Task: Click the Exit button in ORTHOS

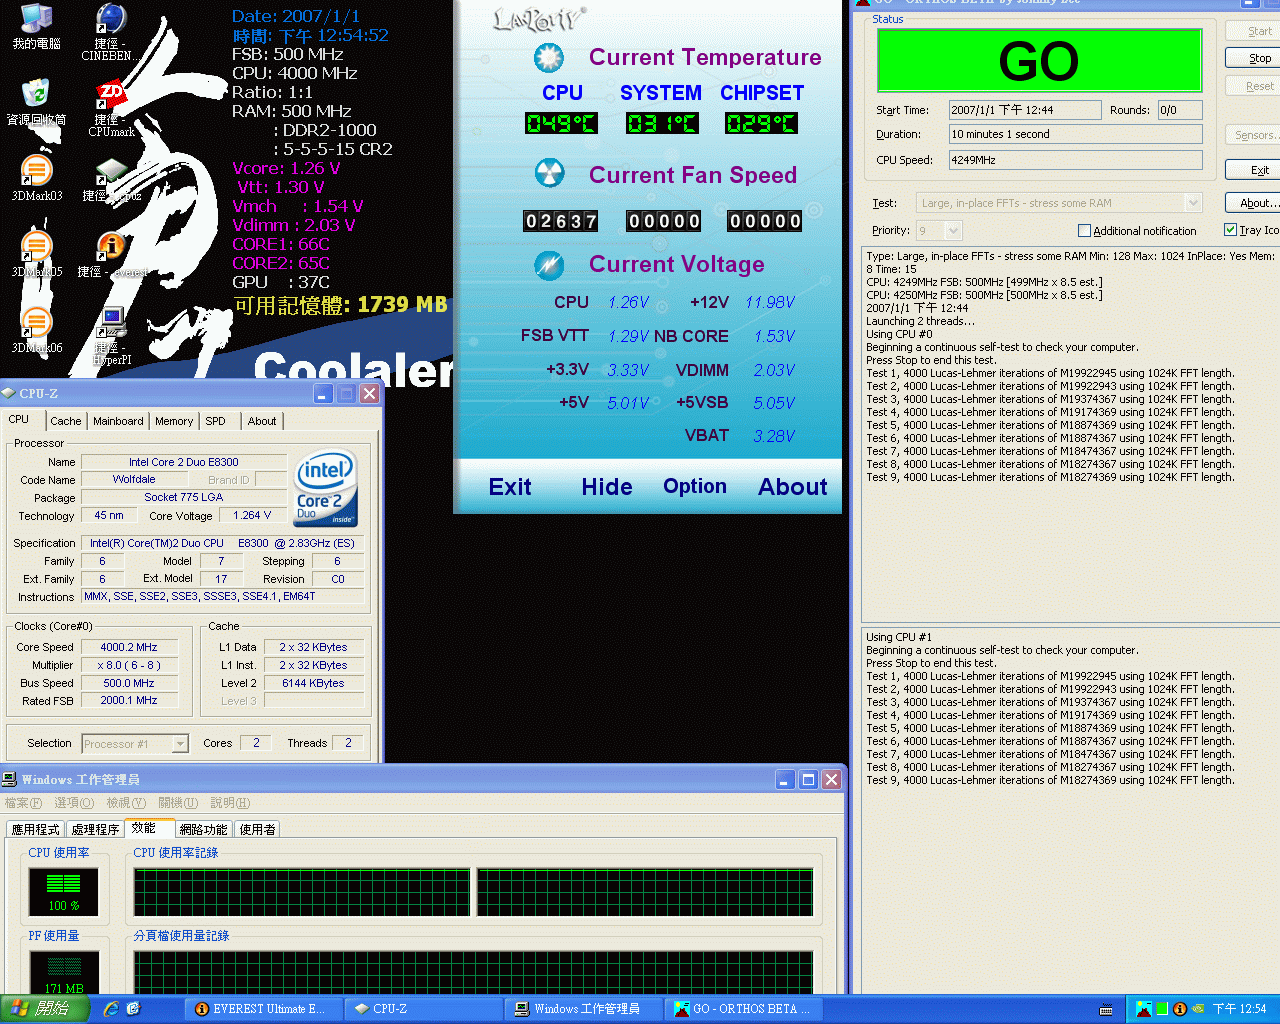Action: click(x=1254, y=170)
